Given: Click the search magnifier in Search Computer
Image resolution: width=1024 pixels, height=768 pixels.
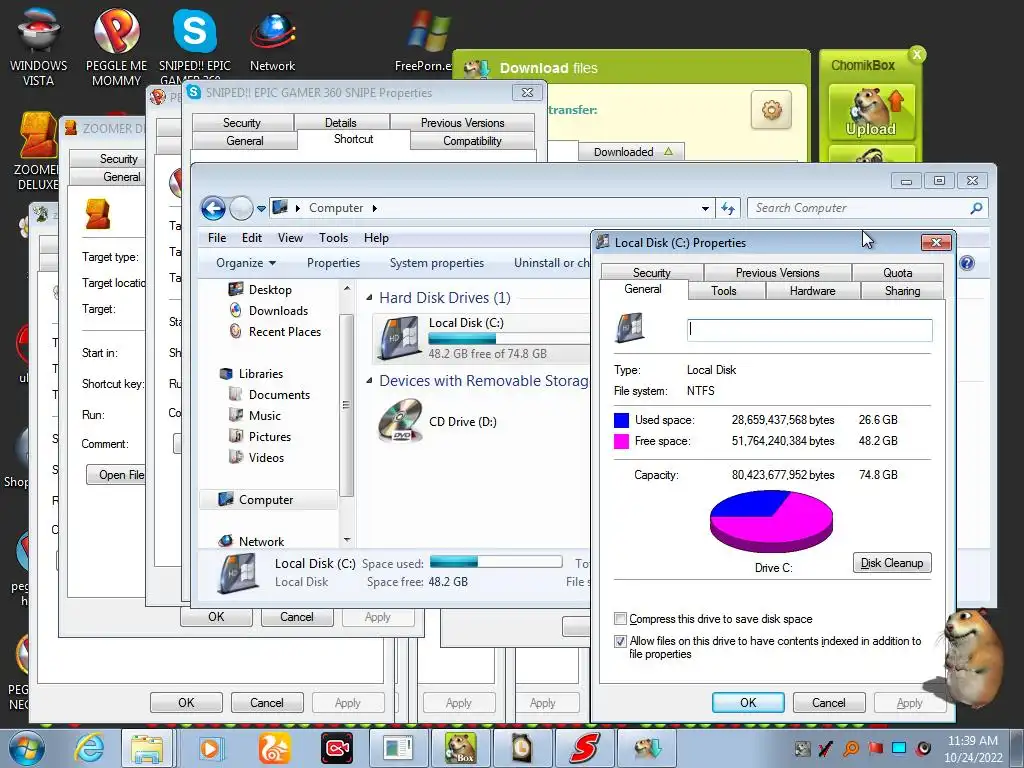Looking at the screenshot, I should tap(976, 208).
